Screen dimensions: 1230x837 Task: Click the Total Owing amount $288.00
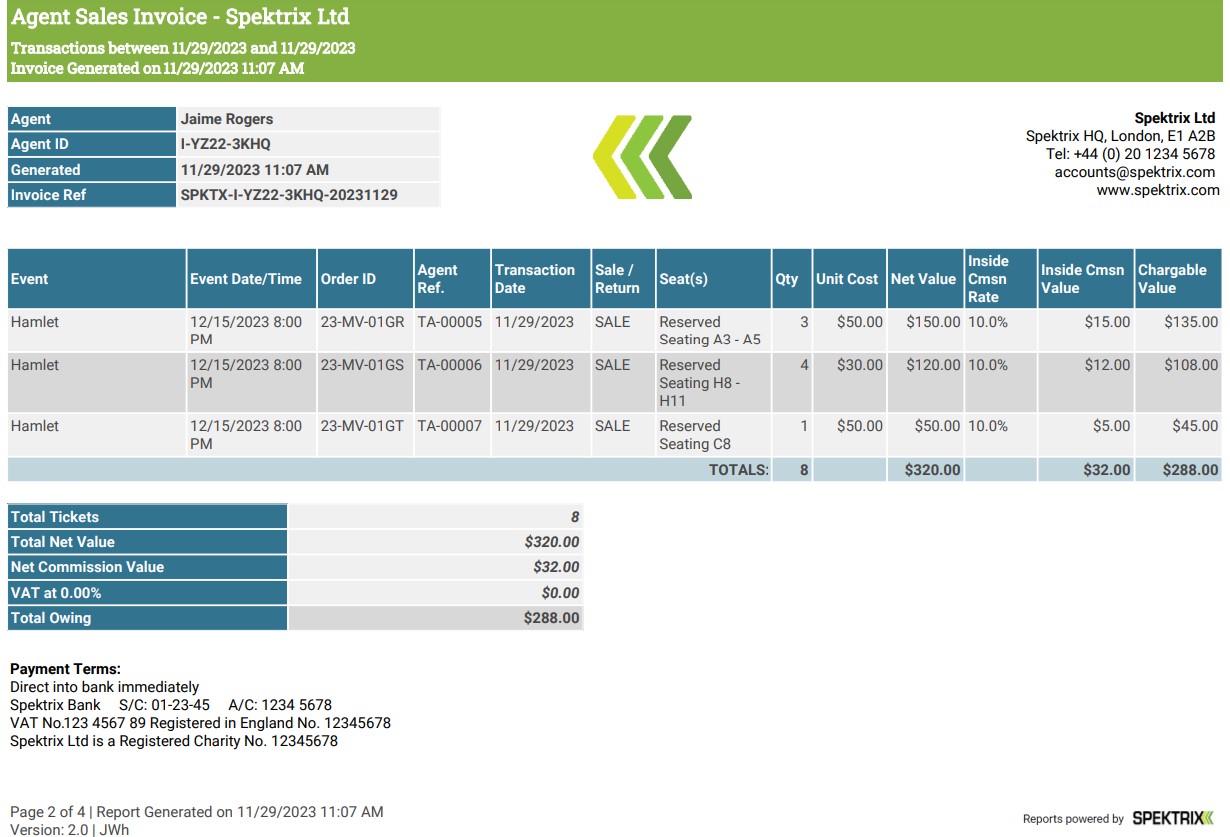[551, 618]
